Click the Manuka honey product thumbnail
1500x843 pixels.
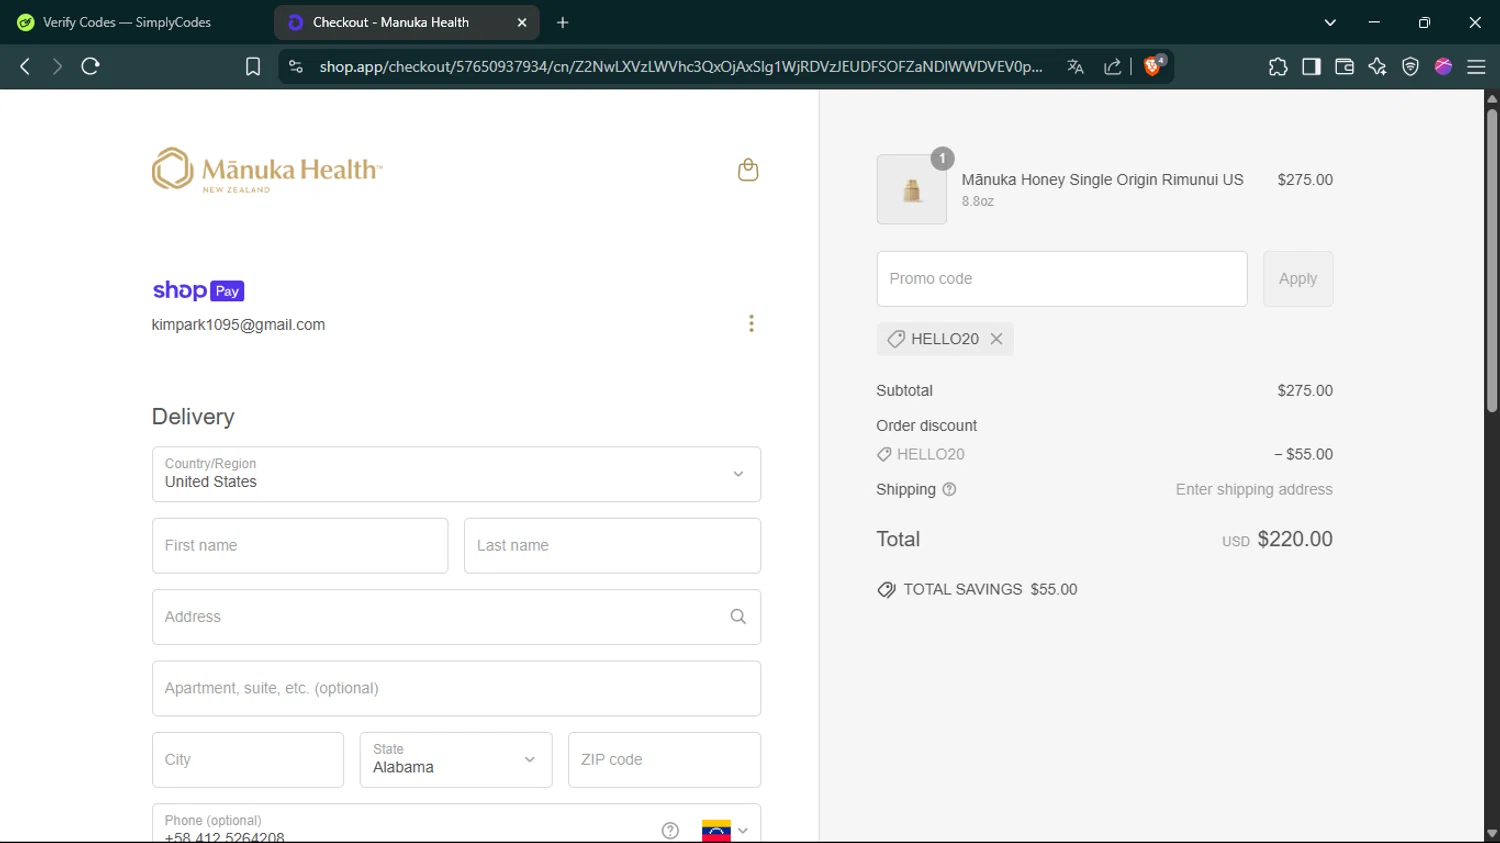coord(912,189)
